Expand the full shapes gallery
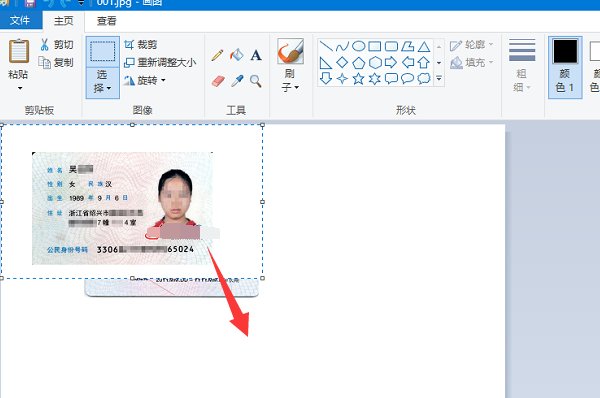 click(x=439, y=79)
